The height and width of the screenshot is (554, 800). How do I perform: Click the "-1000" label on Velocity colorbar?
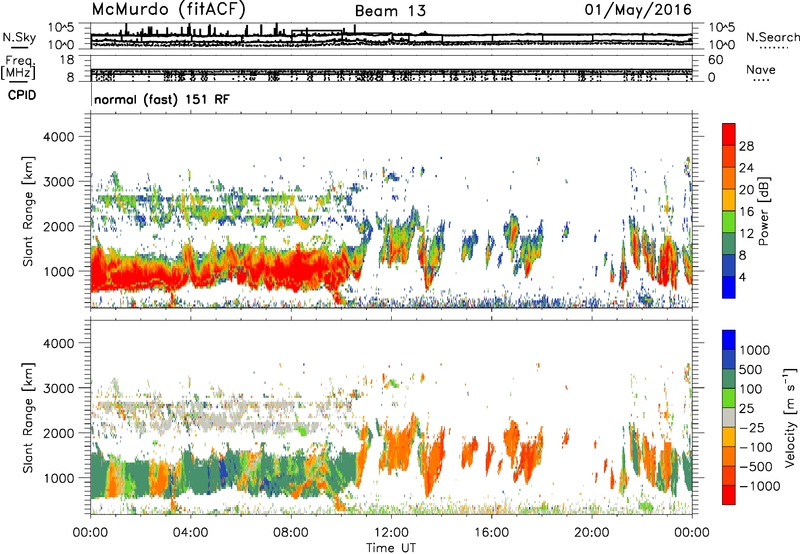[759, 486]
